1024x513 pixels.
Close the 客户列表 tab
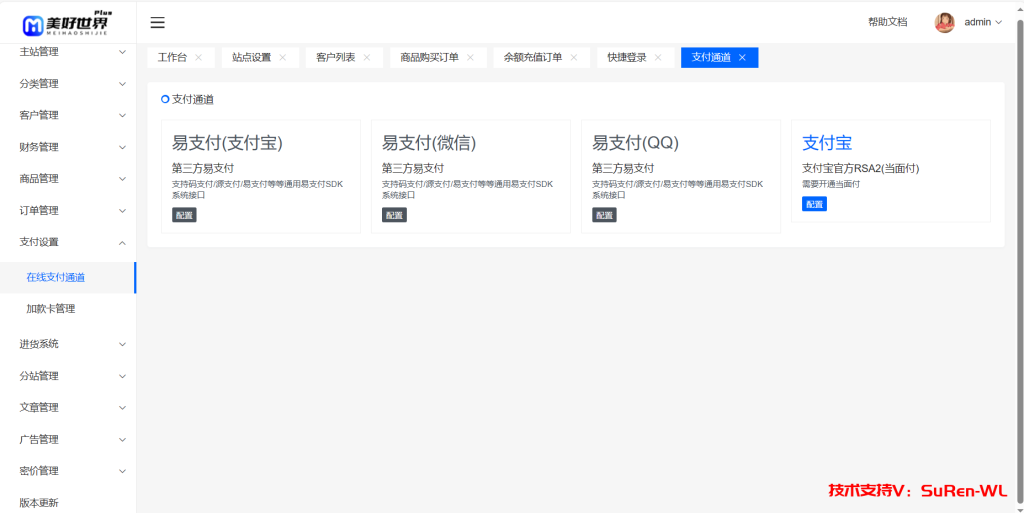click(x=367, y=57)
